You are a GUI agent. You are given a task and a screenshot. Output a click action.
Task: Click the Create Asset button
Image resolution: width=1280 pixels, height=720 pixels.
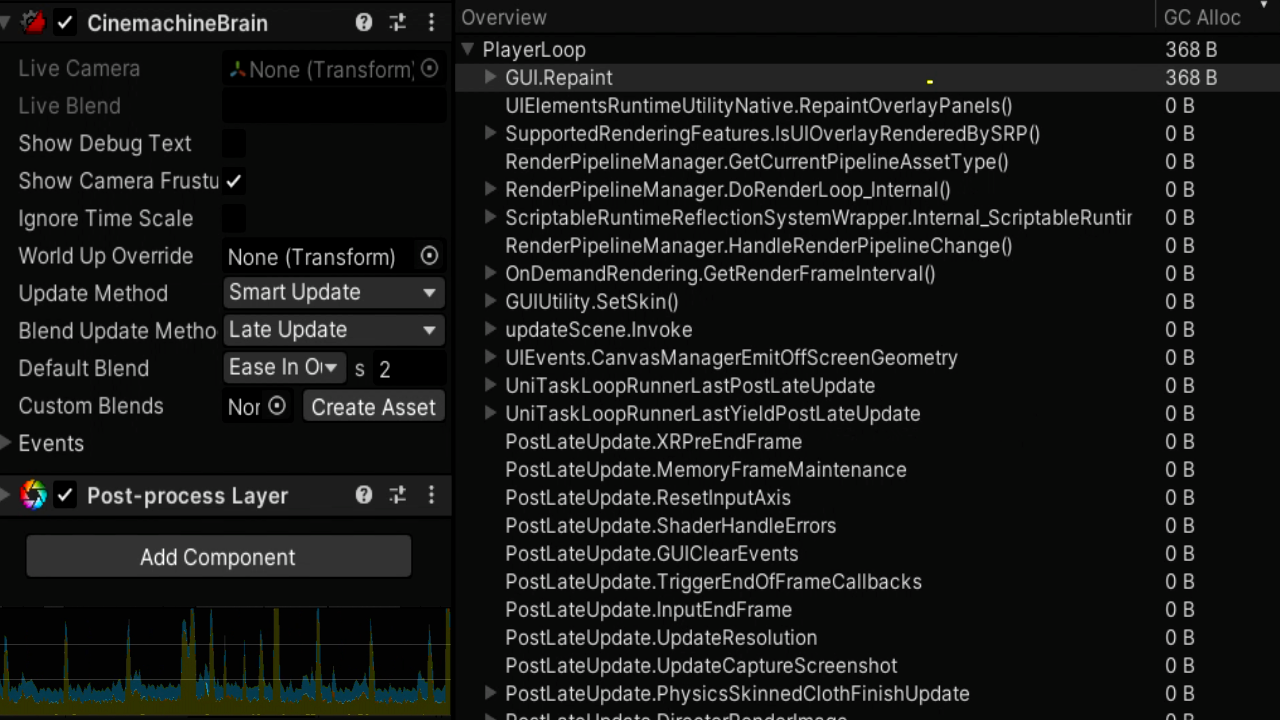(x=373, y=407)
